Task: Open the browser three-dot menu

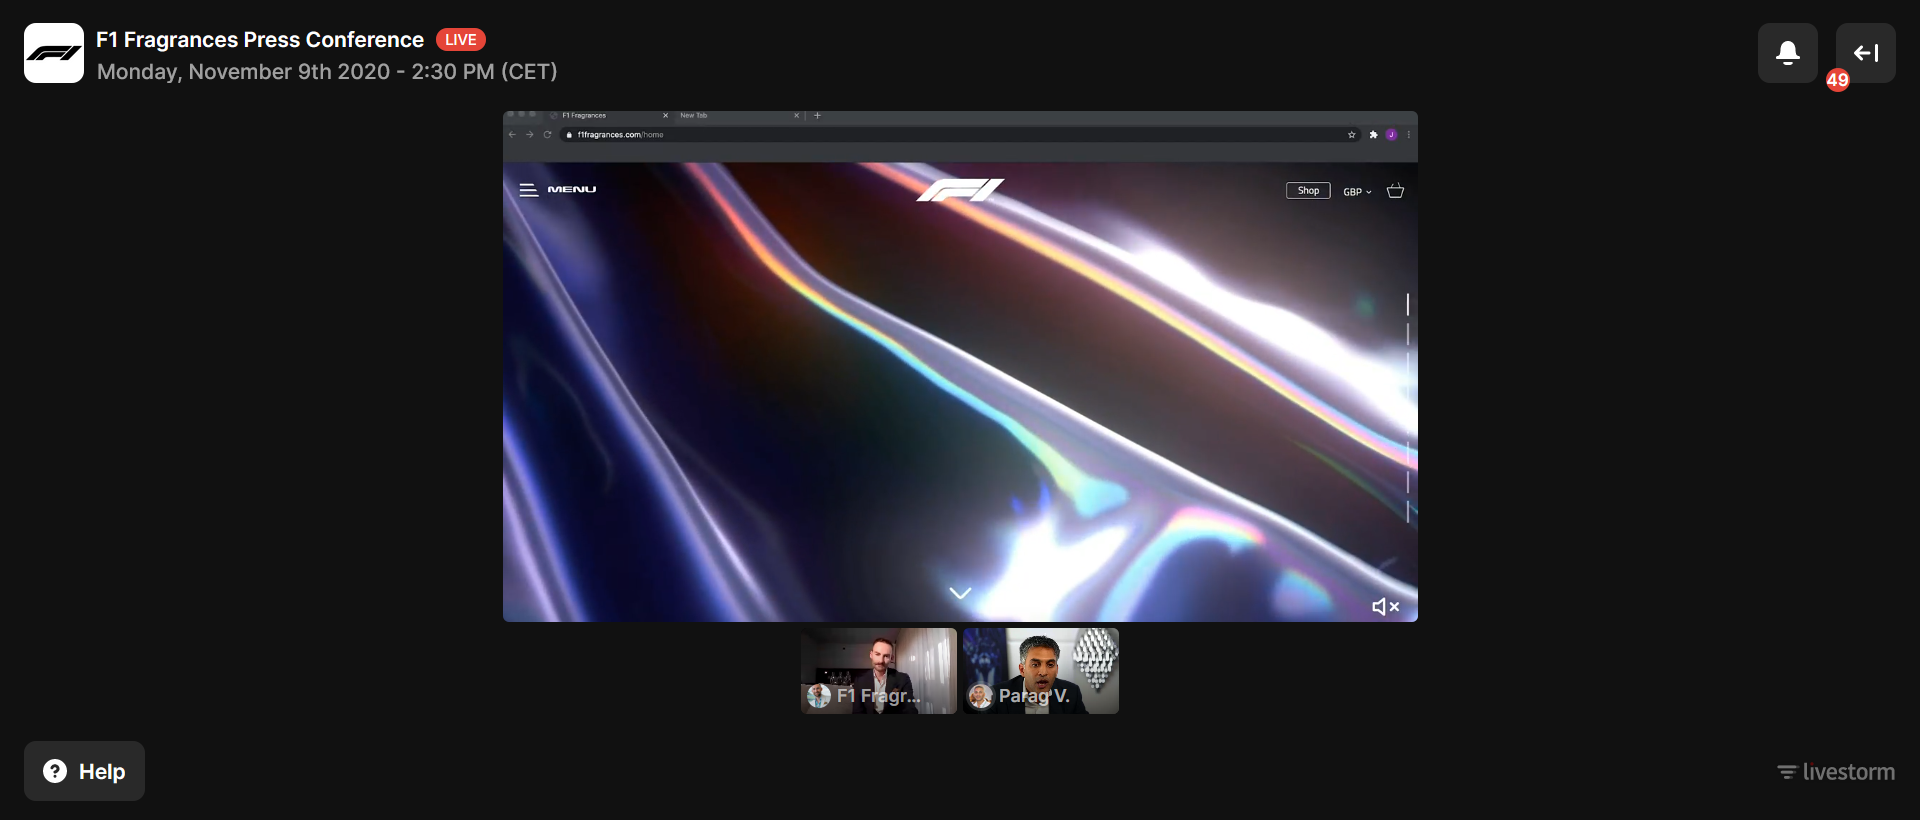Action: click(x=1409, y=135)
